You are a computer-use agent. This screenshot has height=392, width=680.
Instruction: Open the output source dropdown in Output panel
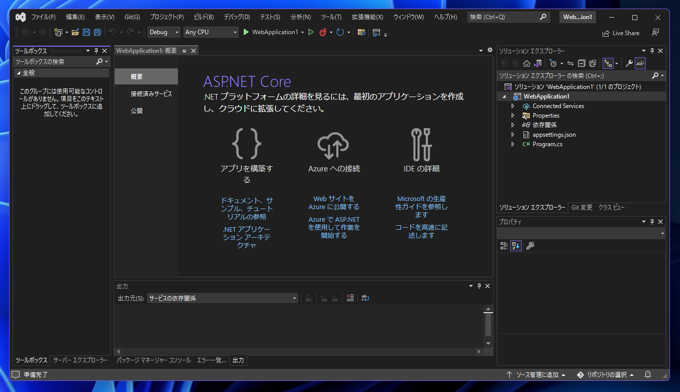[222, 298]
